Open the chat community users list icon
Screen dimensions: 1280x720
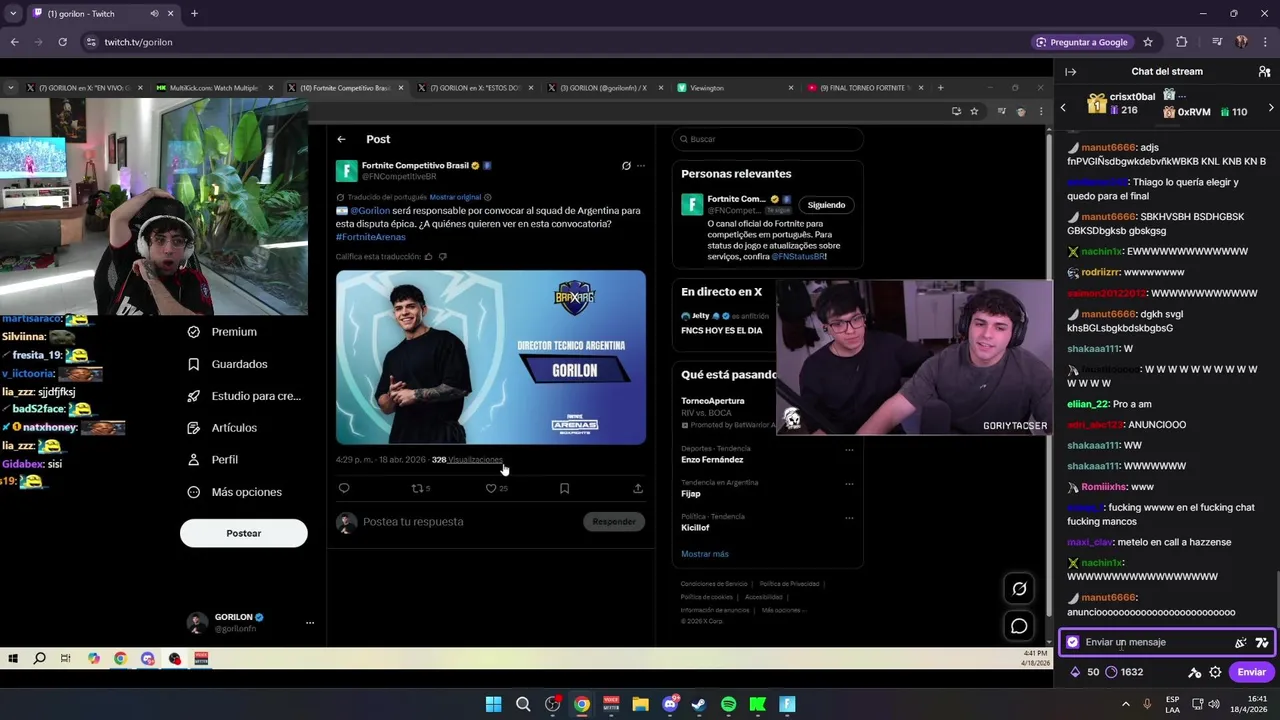pos(1264,72)
